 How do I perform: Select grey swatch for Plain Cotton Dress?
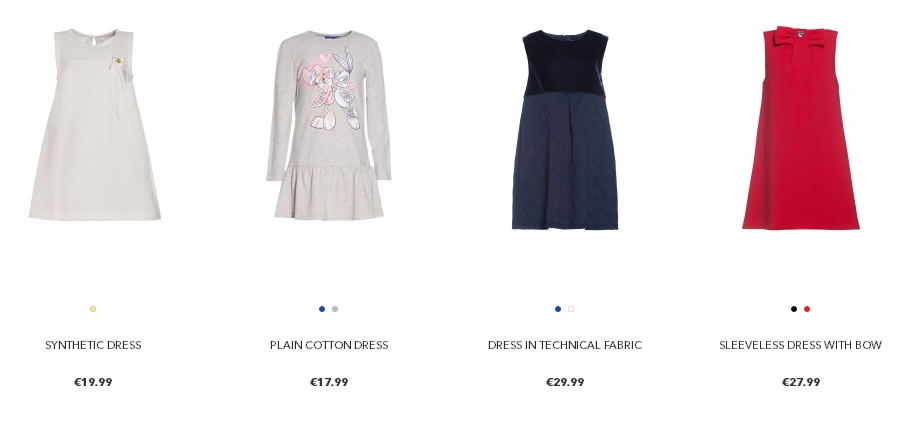tap(335, 309)
